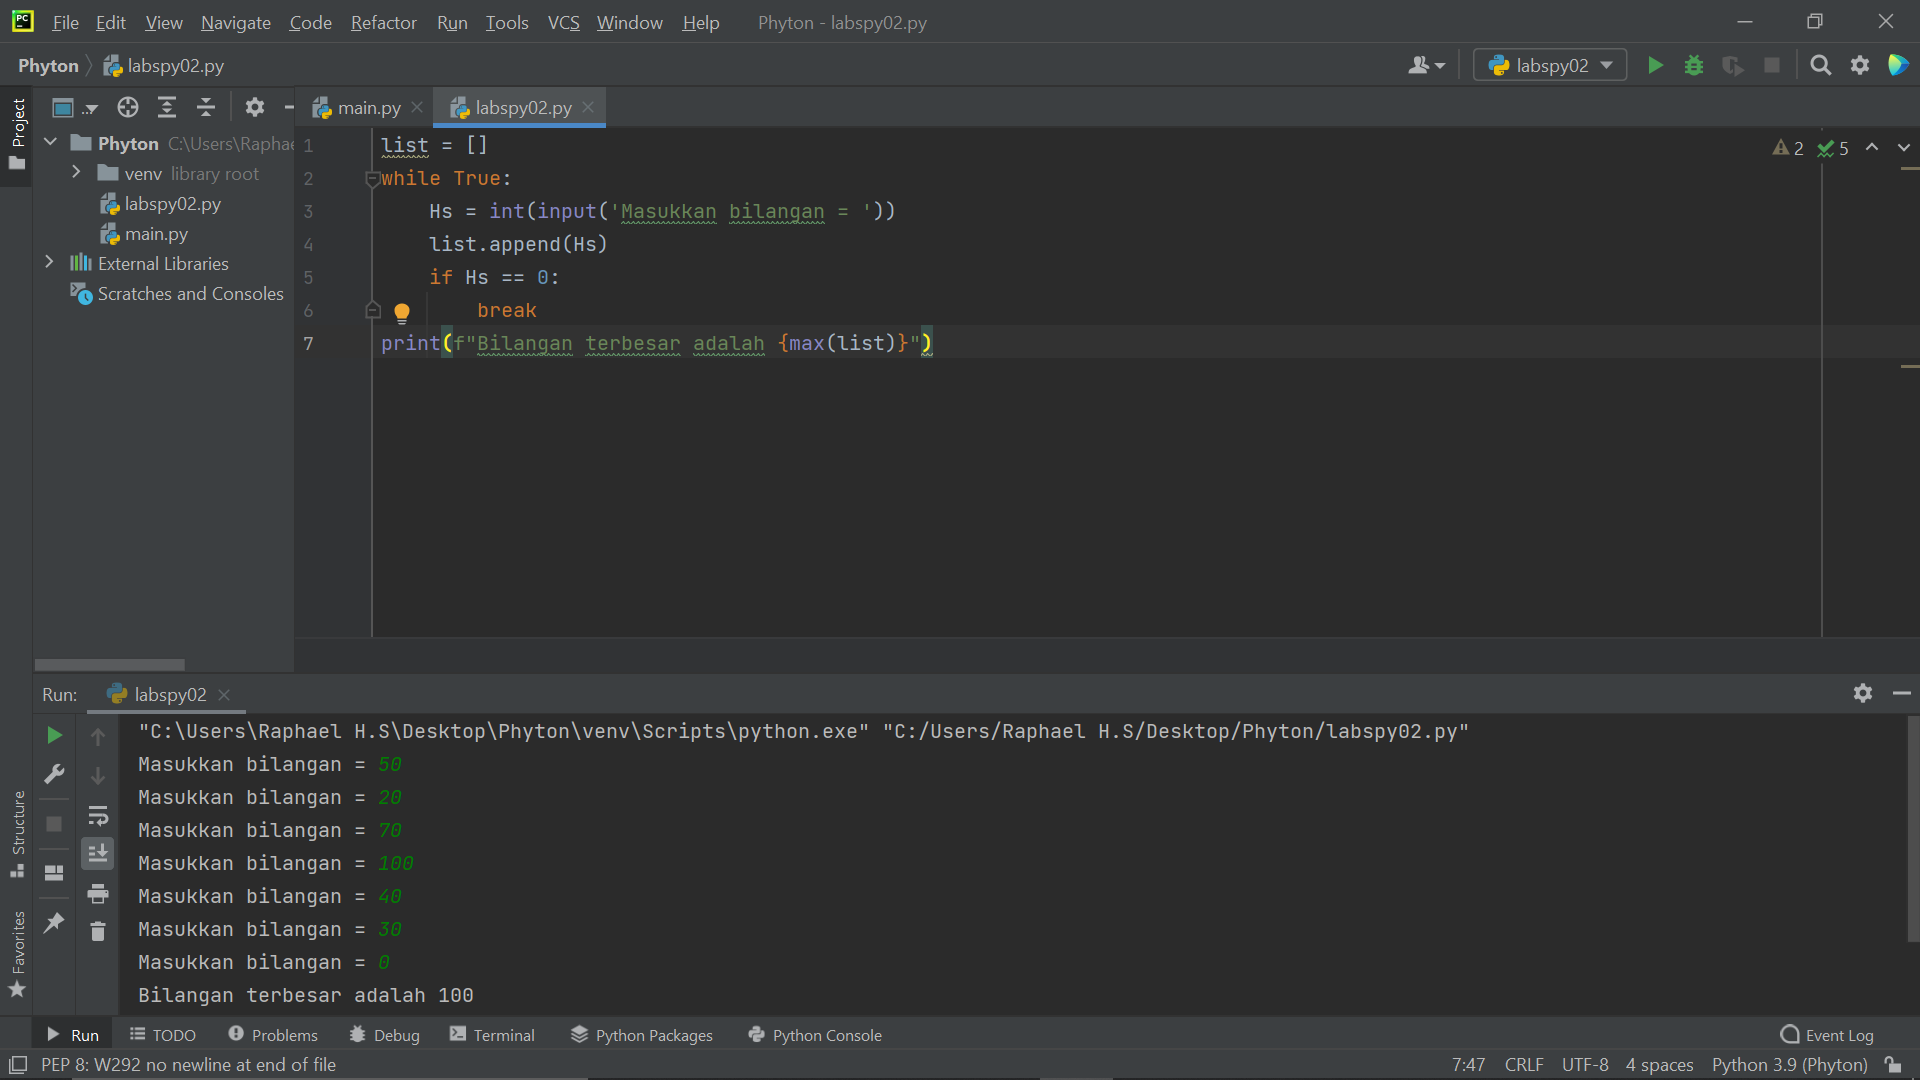1920x1080 pixels.
Task: Open Run panel settings gear
Action: coord(1863,693)
